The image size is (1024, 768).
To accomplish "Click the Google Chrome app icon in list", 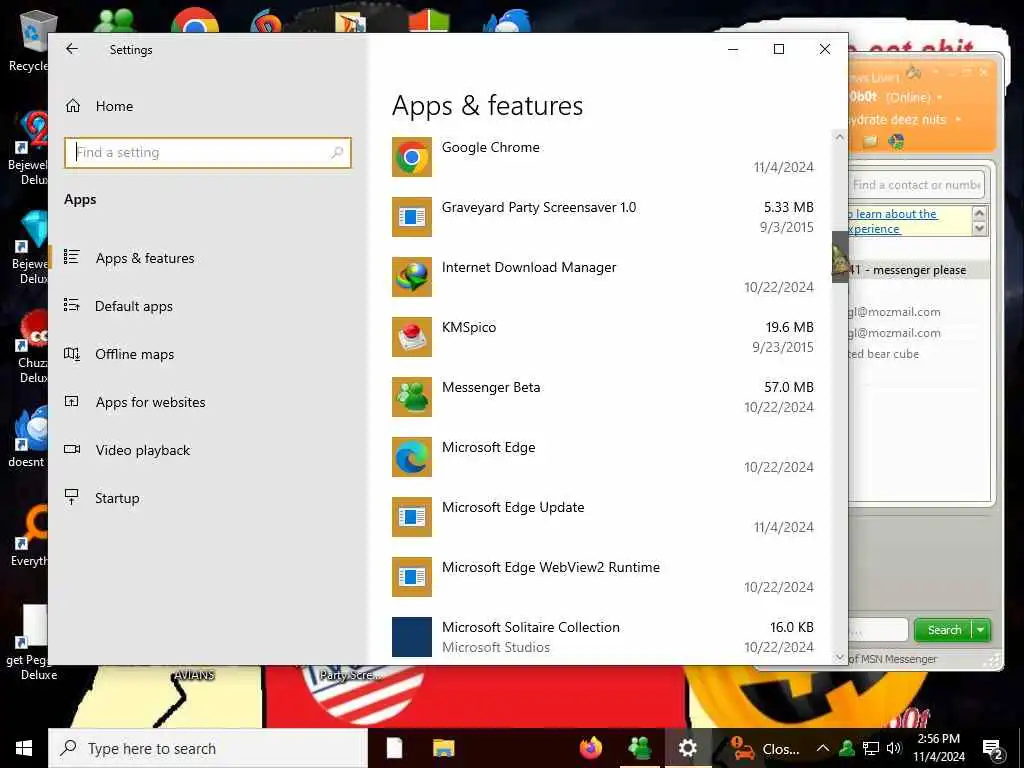I will pos(411,157).
